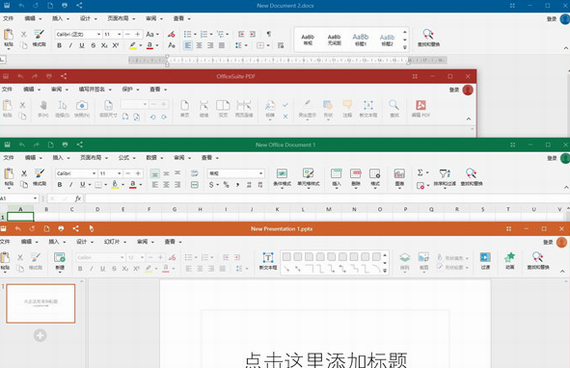The height and width of the screenshot is (368, 570).
Task: Toggle Italic in the Word window ribbon
Action: pos(71,45)
